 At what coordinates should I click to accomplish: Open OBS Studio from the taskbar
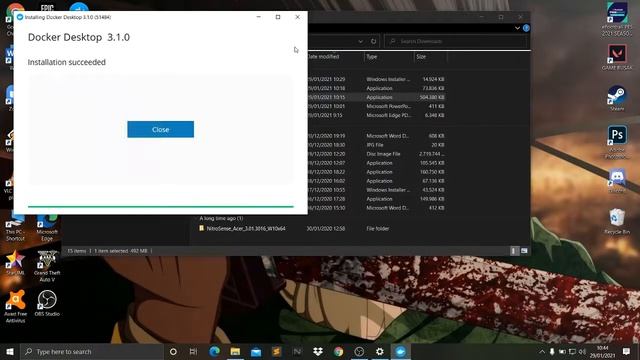(x=359, y=351)
